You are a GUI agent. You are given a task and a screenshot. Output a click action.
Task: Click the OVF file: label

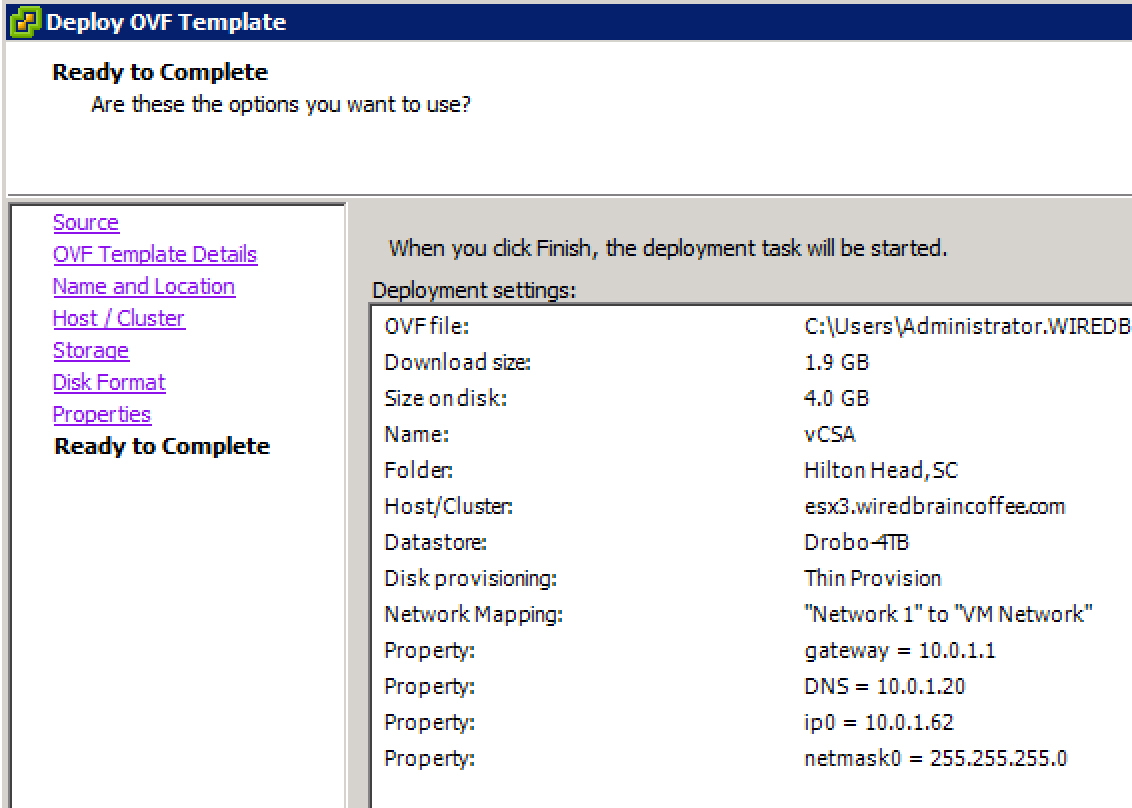pos(427,326)
